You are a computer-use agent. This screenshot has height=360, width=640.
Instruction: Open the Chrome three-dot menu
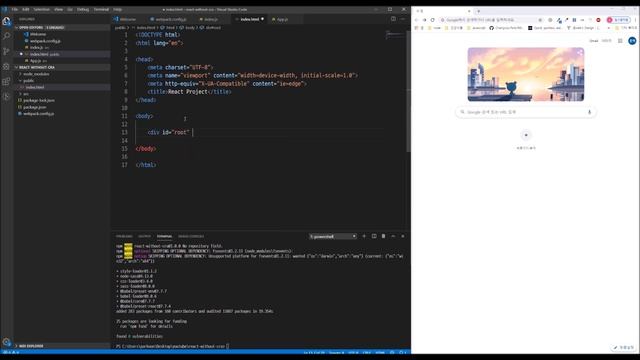coord(635,20)
